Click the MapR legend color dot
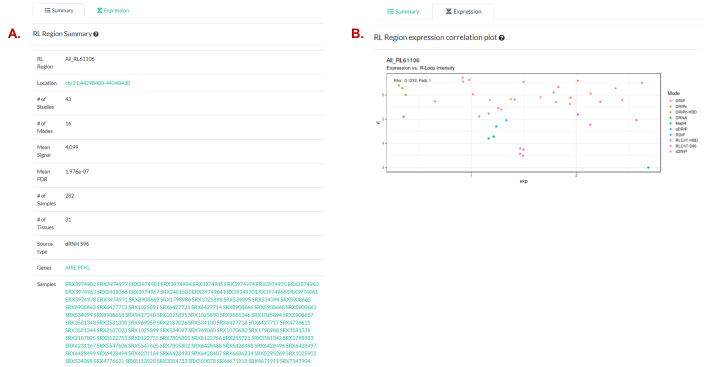The image size is (714, 367). [671, 123]
